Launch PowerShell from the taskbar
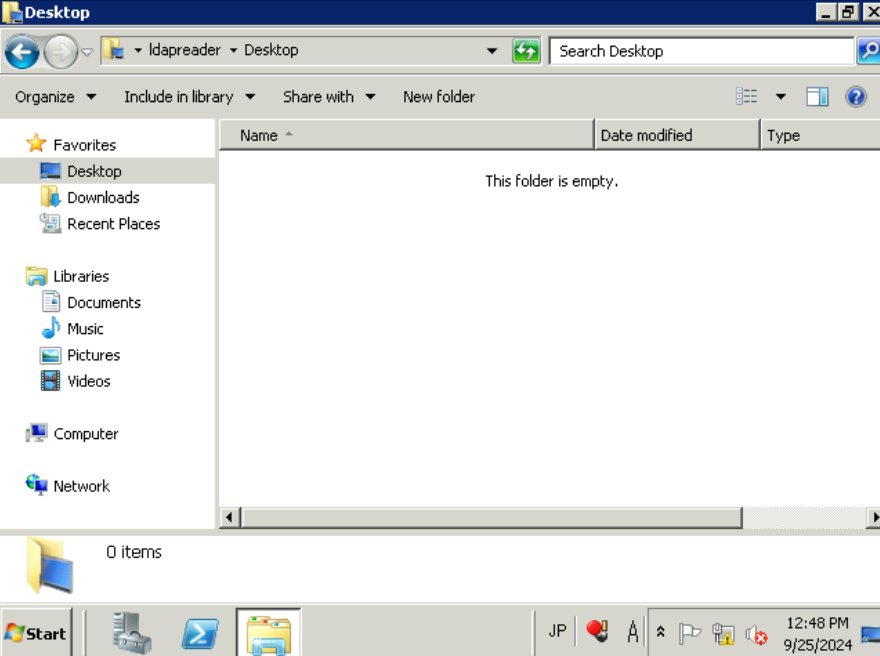Viewport: 880px width, 656px height. (x=200, y=634)
